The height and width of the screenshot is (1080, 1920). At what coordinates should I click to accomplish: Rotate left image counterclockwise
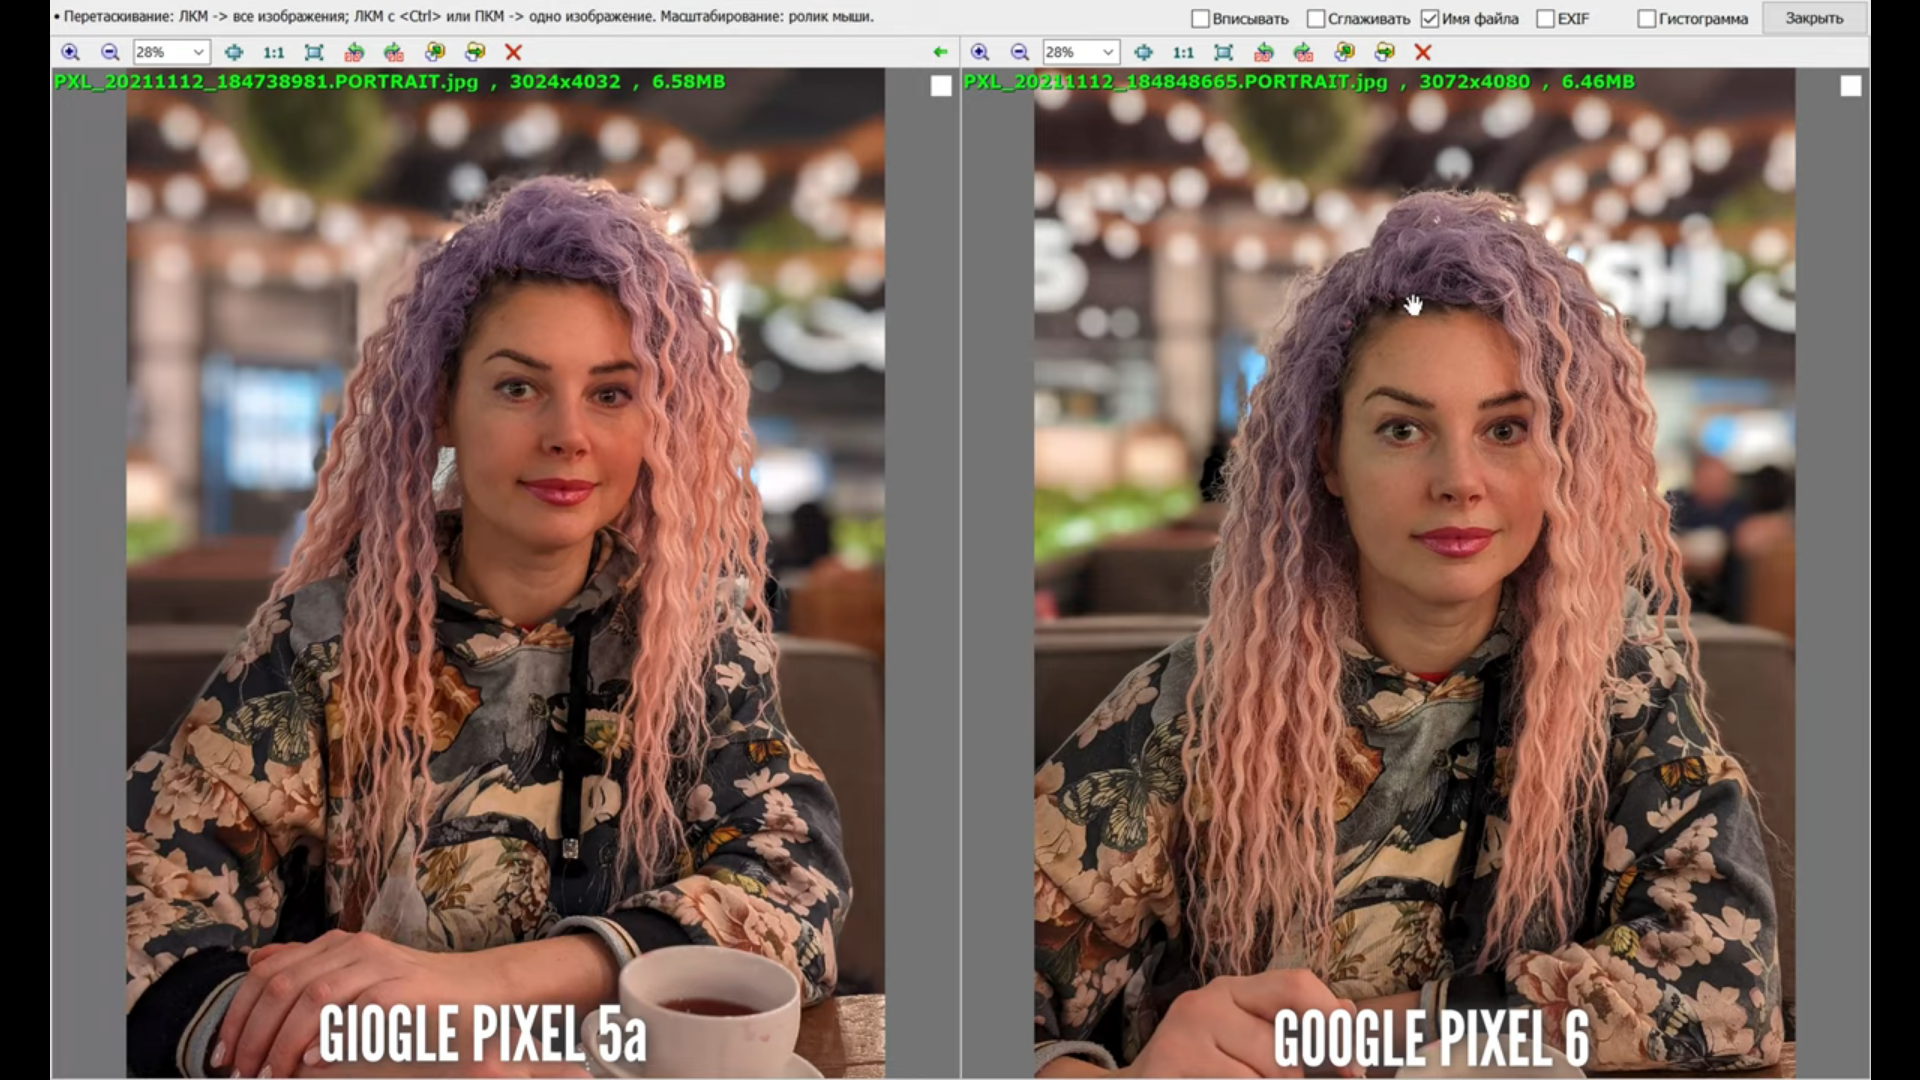click(354, 52)
